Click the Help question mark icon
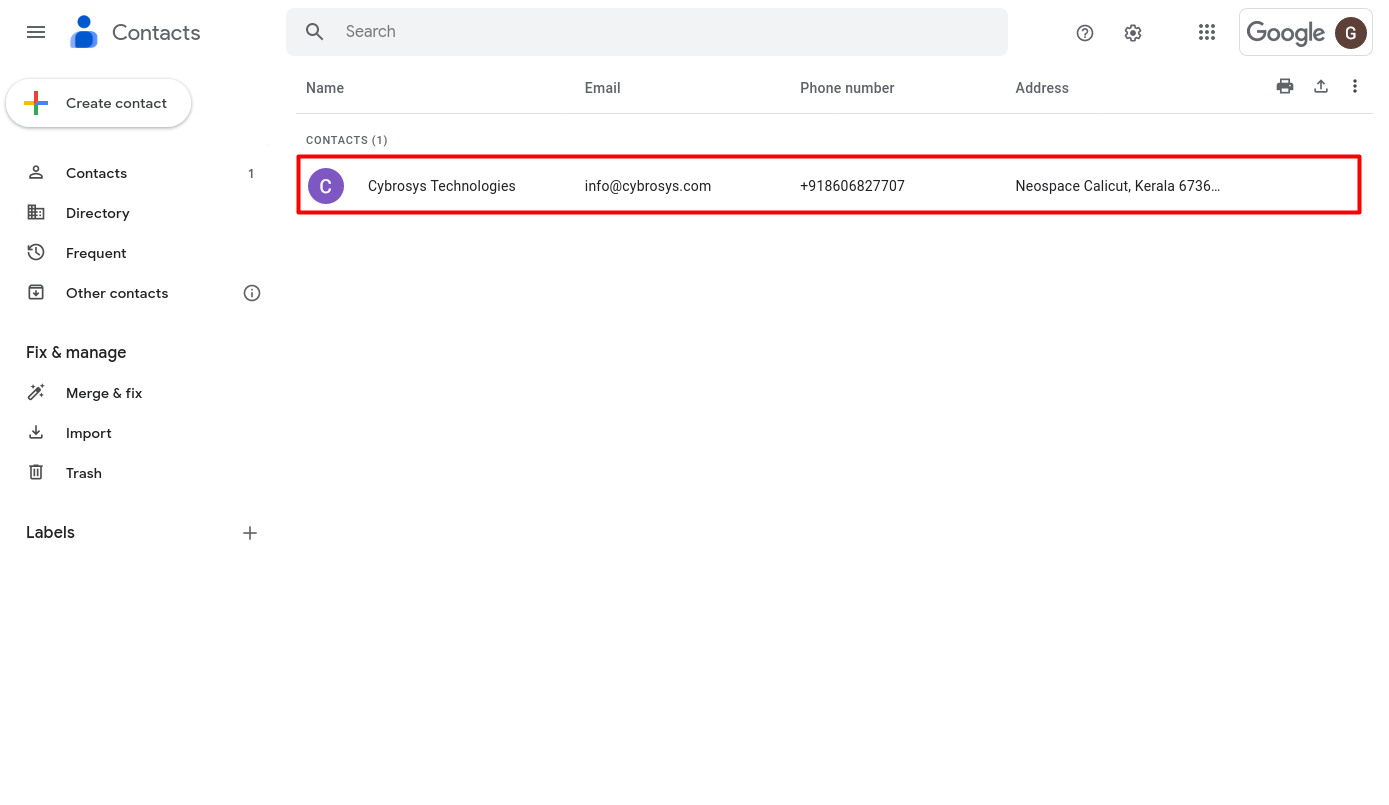 [1085, 33]
